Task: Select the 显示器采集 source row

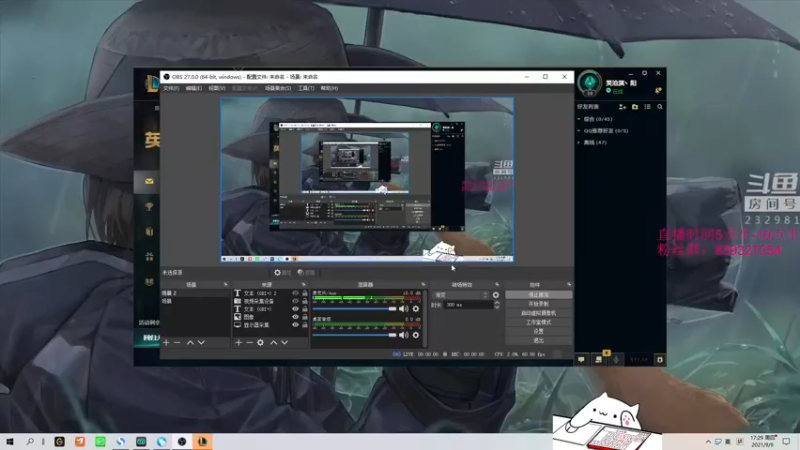Action: click(x=270, y=324)
